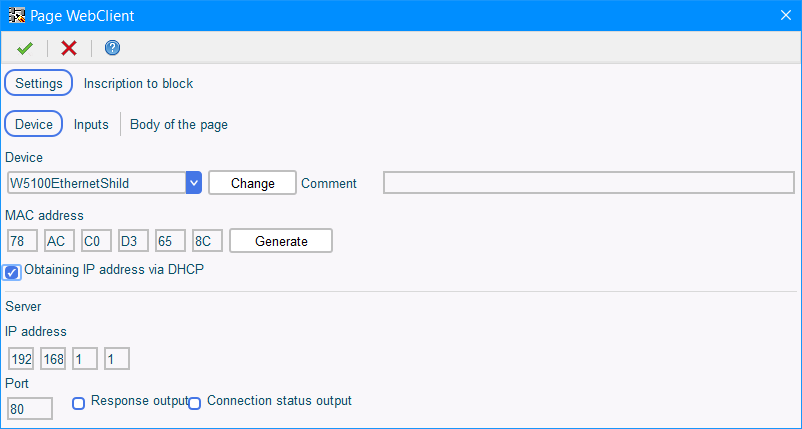Enable the Response output checkbox

(x=78, y=403)
